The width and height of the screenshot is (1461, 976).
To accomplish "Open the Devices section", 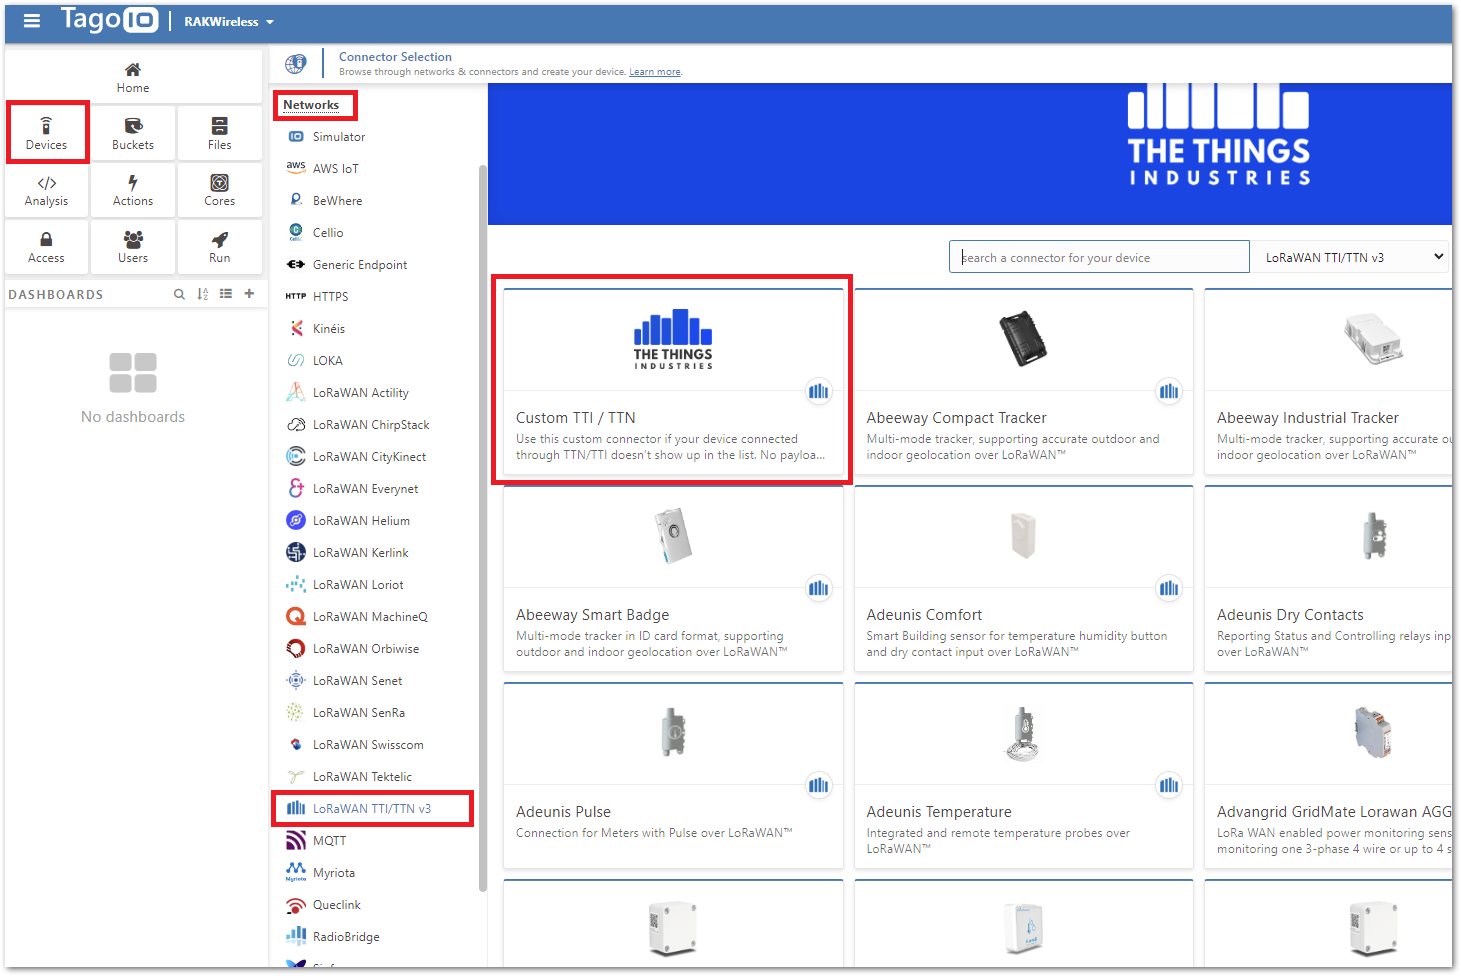I will click(x=47, y=133).
